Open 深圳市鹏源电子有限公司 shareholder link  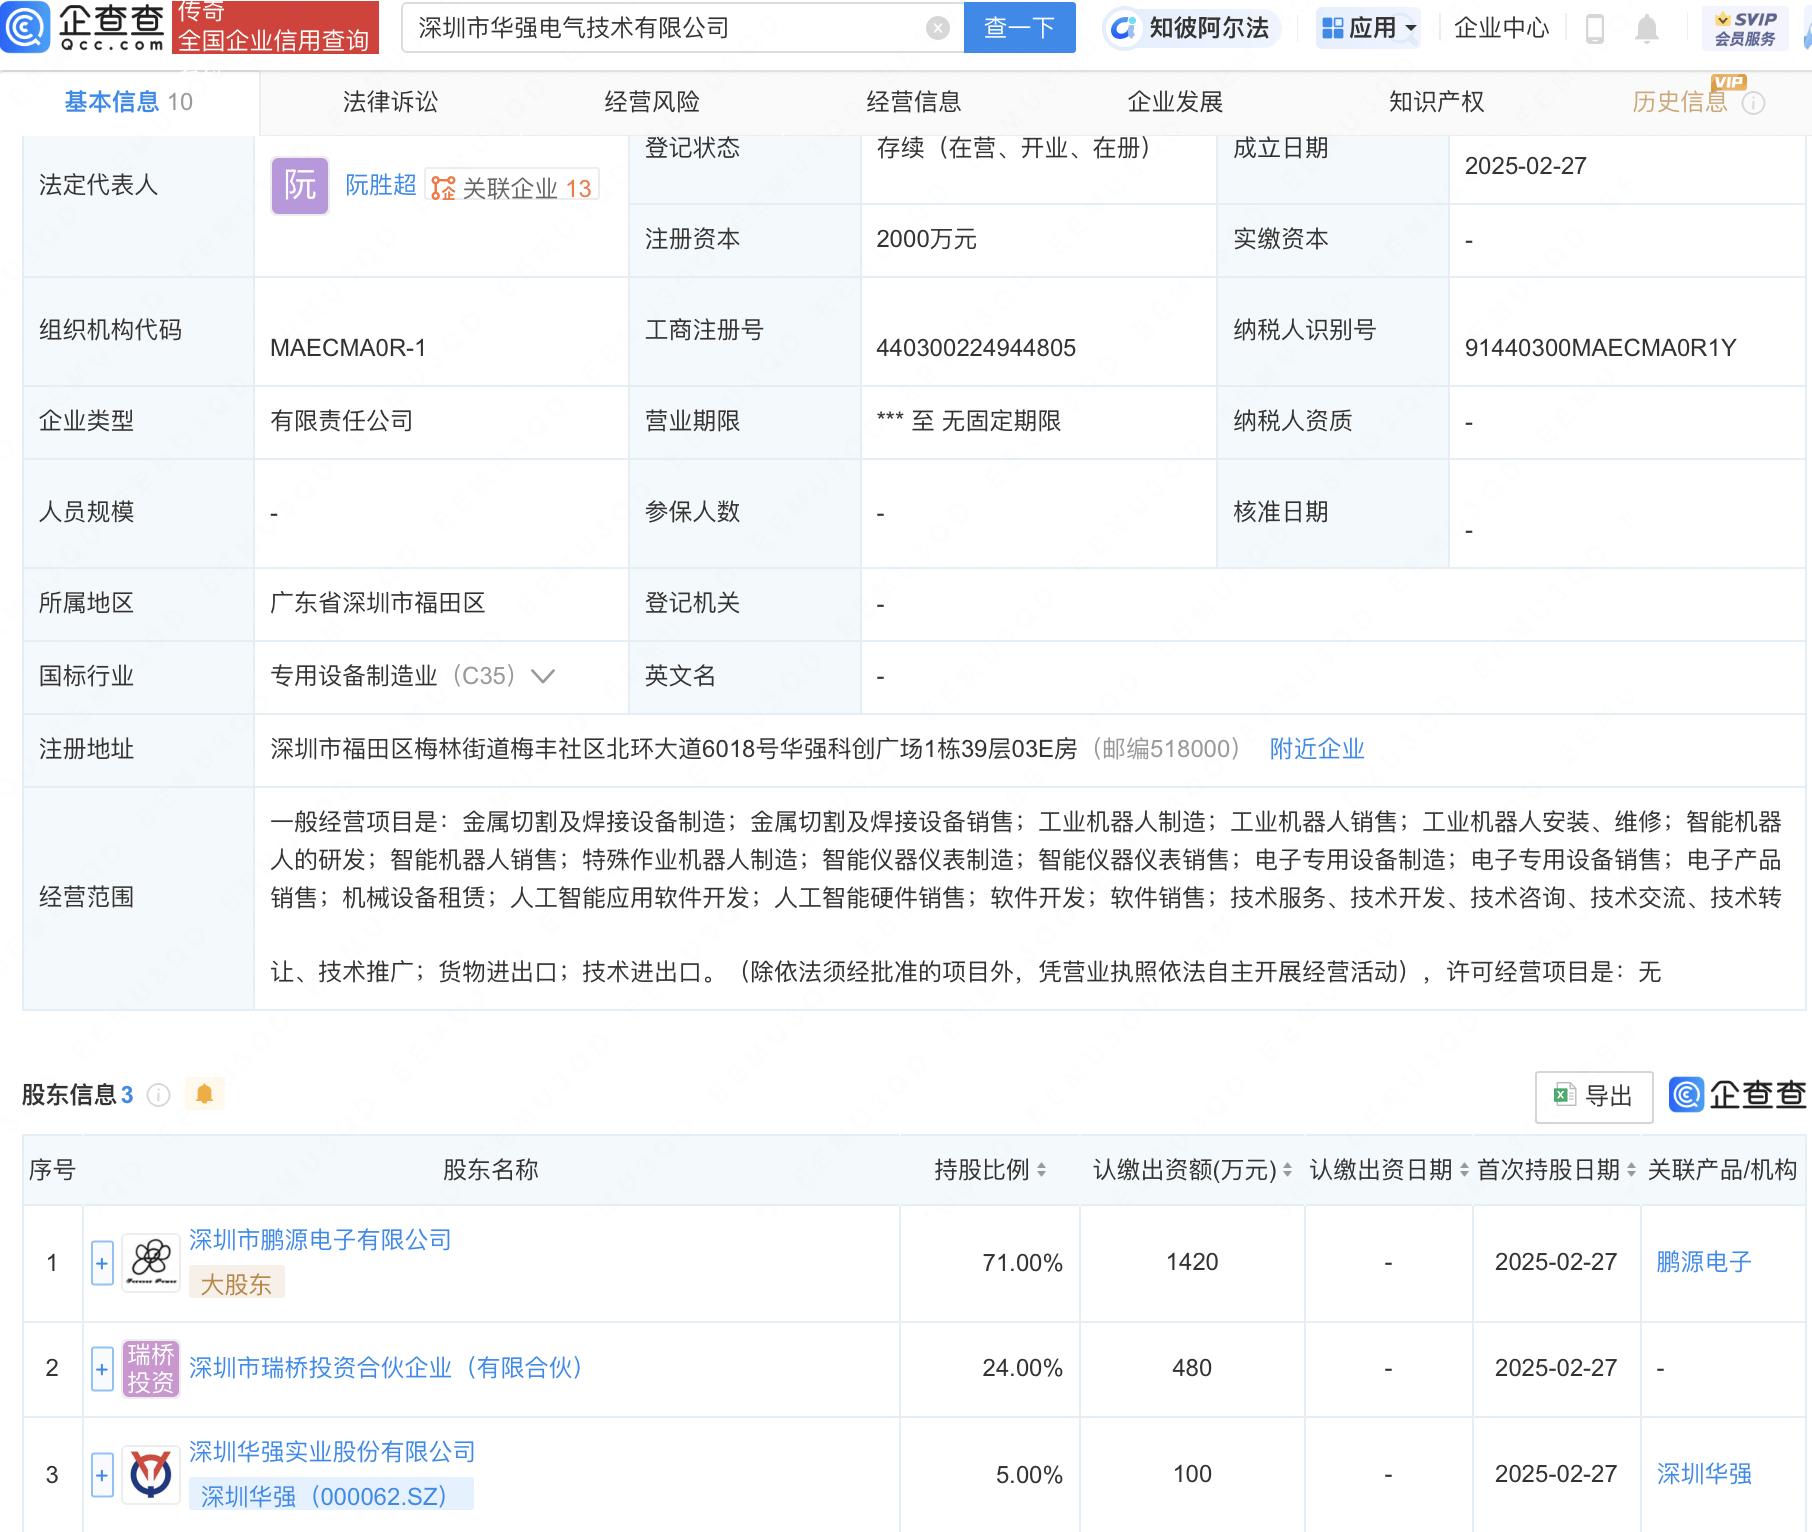click(320, 1240)
